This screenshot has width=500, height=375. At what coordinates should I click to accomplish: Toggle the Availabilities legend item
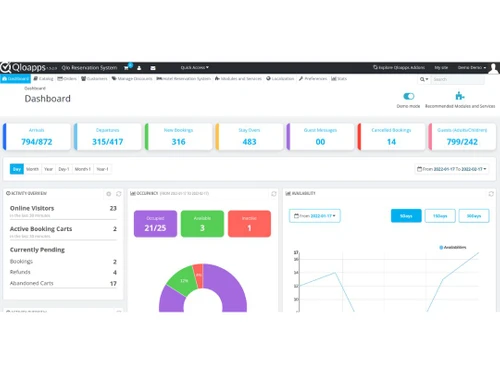[453, 247]
